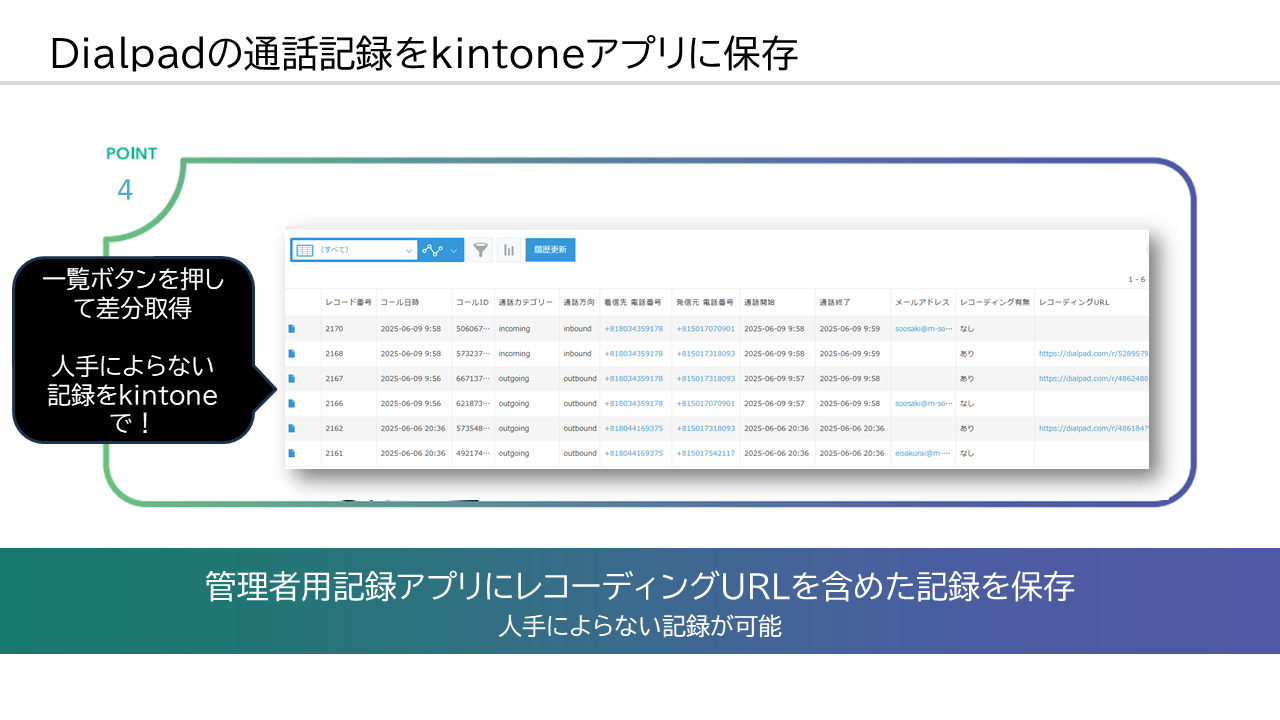1280x720 pixels.
Task: Click the black callout 一覧ボタンを押して差分取得
Action: (x=133, y=350)
